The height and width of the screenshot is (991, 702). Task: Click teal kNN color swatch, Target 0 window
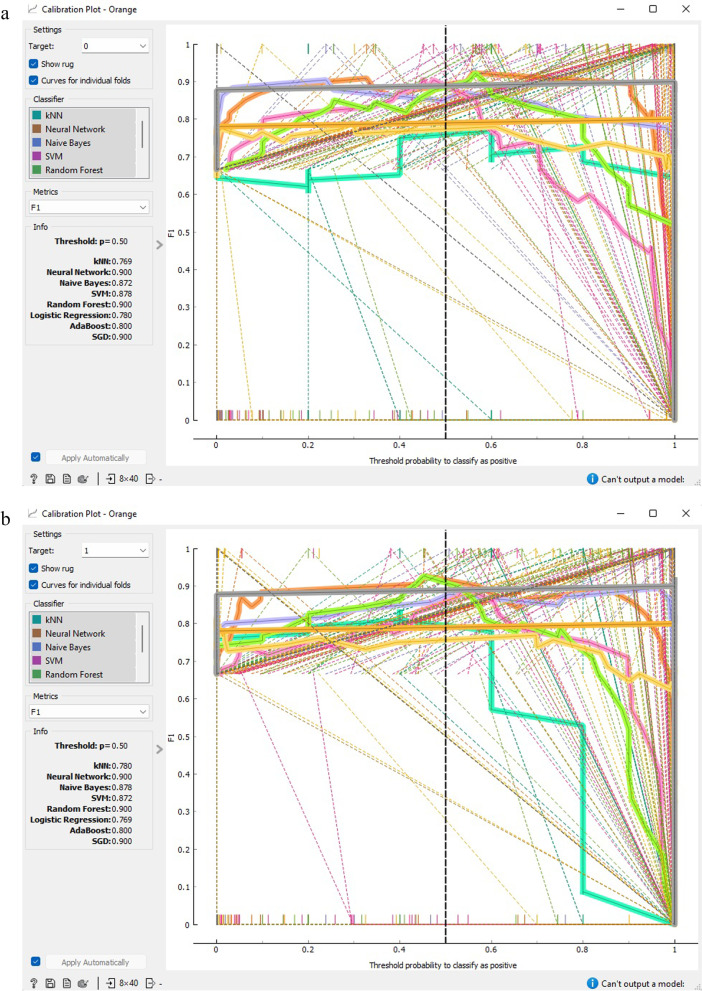pos(37,116)
